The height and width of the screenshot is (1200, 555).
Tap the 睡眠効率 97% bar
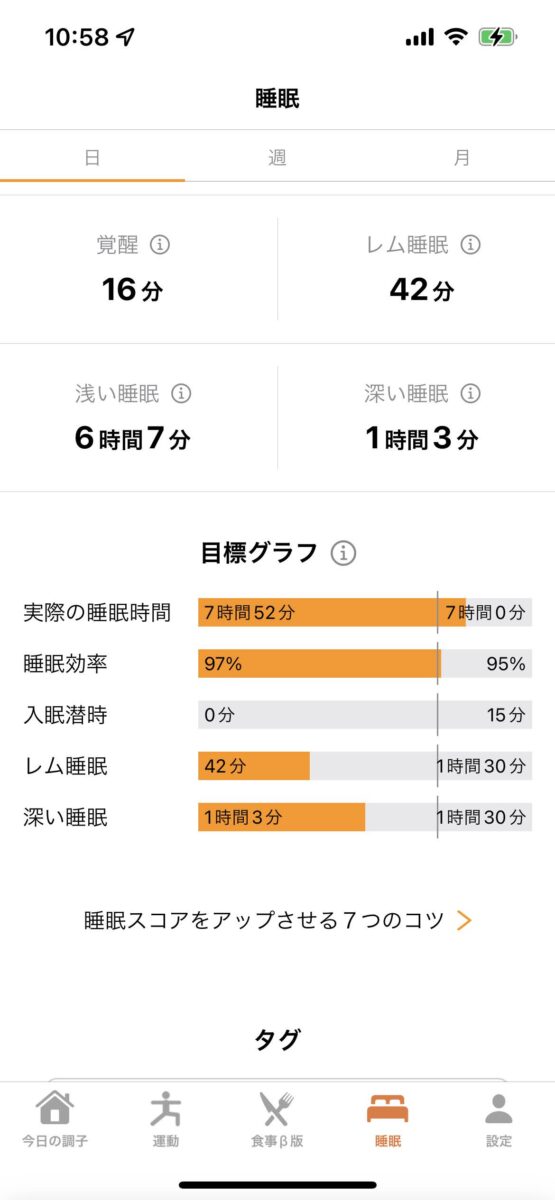[365, 664]
